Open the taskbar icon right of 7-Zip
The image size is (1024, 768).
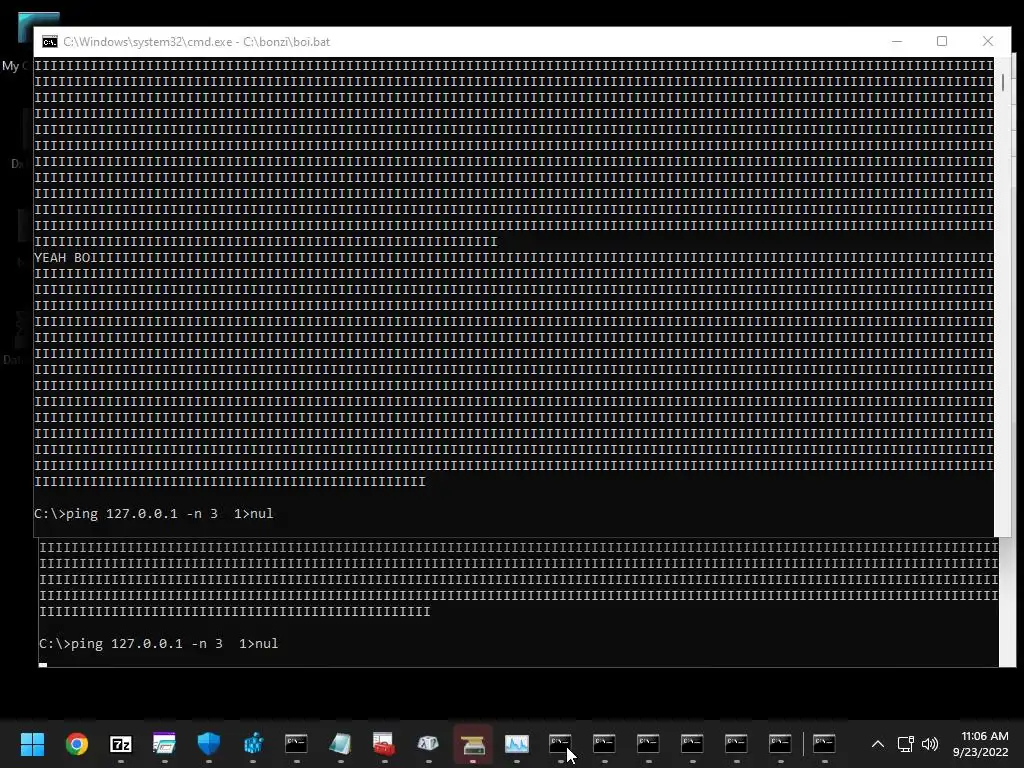165,744
